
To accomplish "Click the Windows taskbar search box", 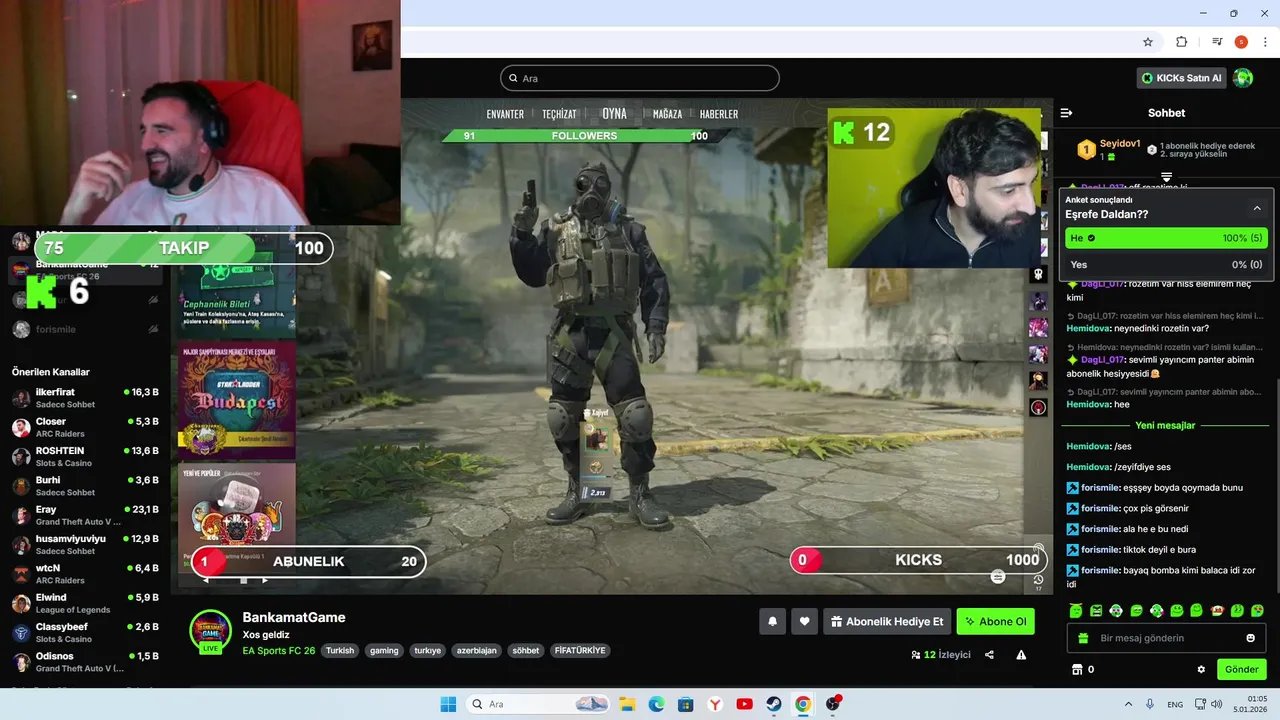I will click(539, 704).
